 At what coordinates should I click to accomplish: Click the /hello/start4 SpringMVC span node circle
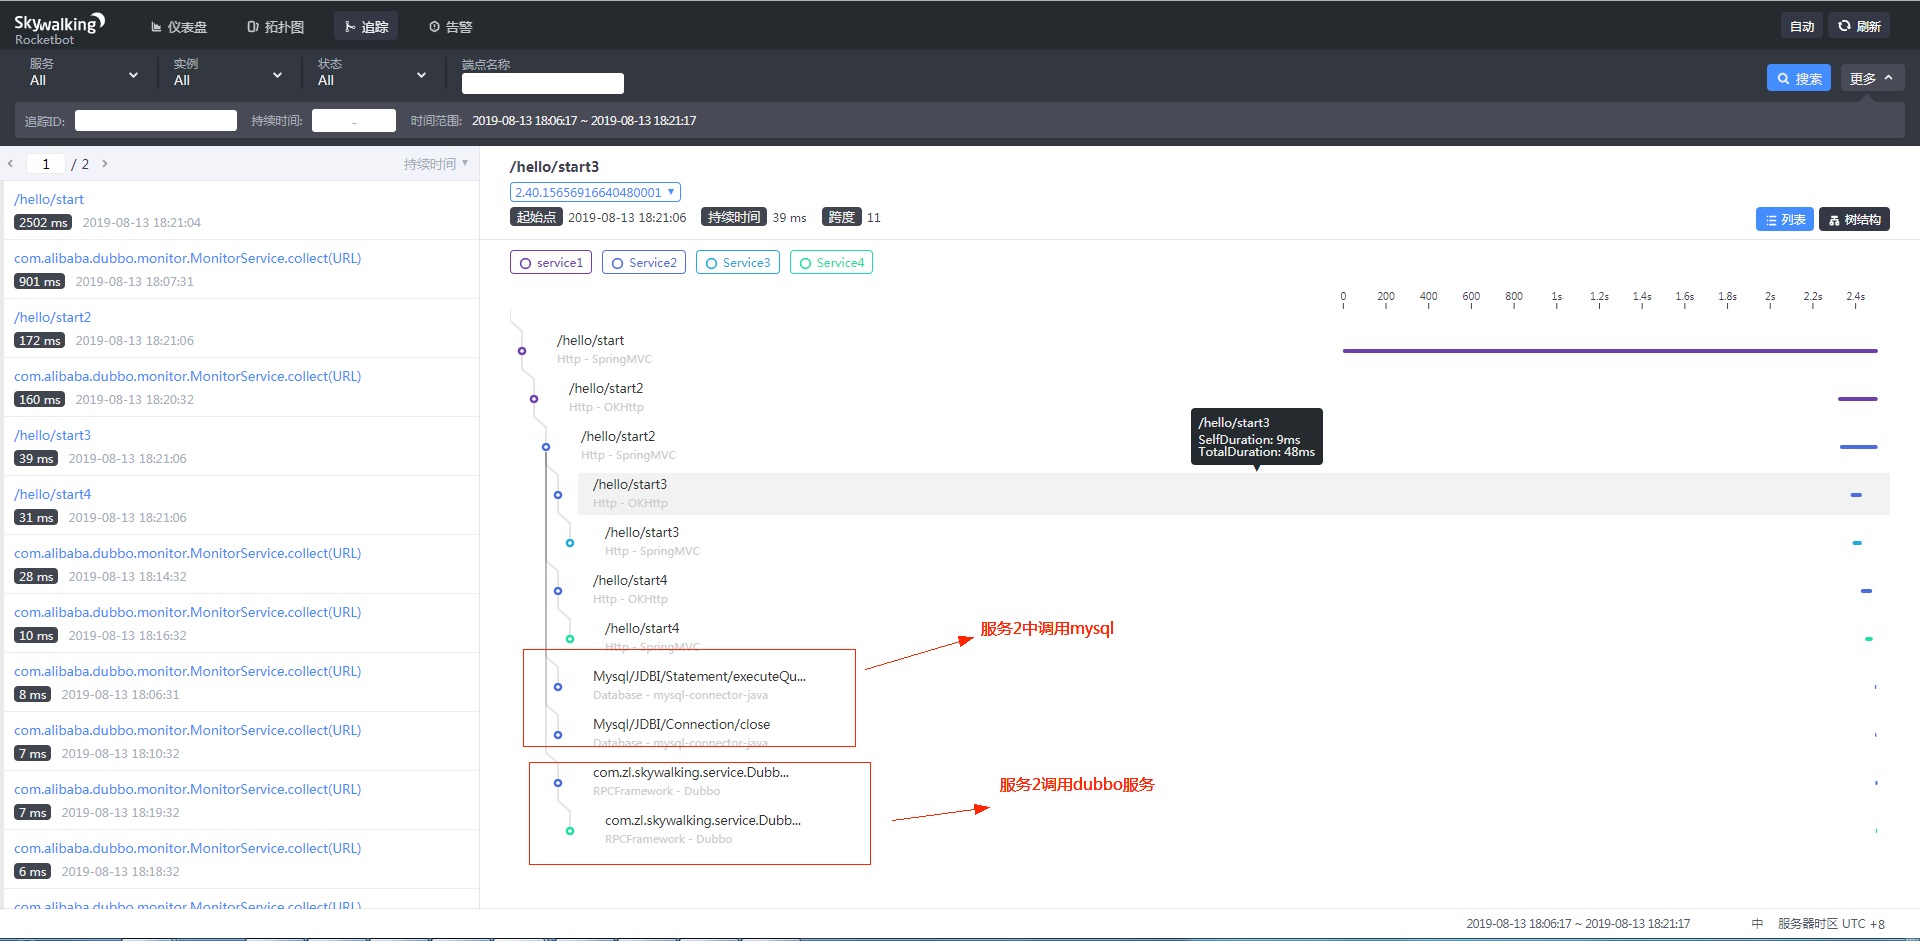pos(570,639)
